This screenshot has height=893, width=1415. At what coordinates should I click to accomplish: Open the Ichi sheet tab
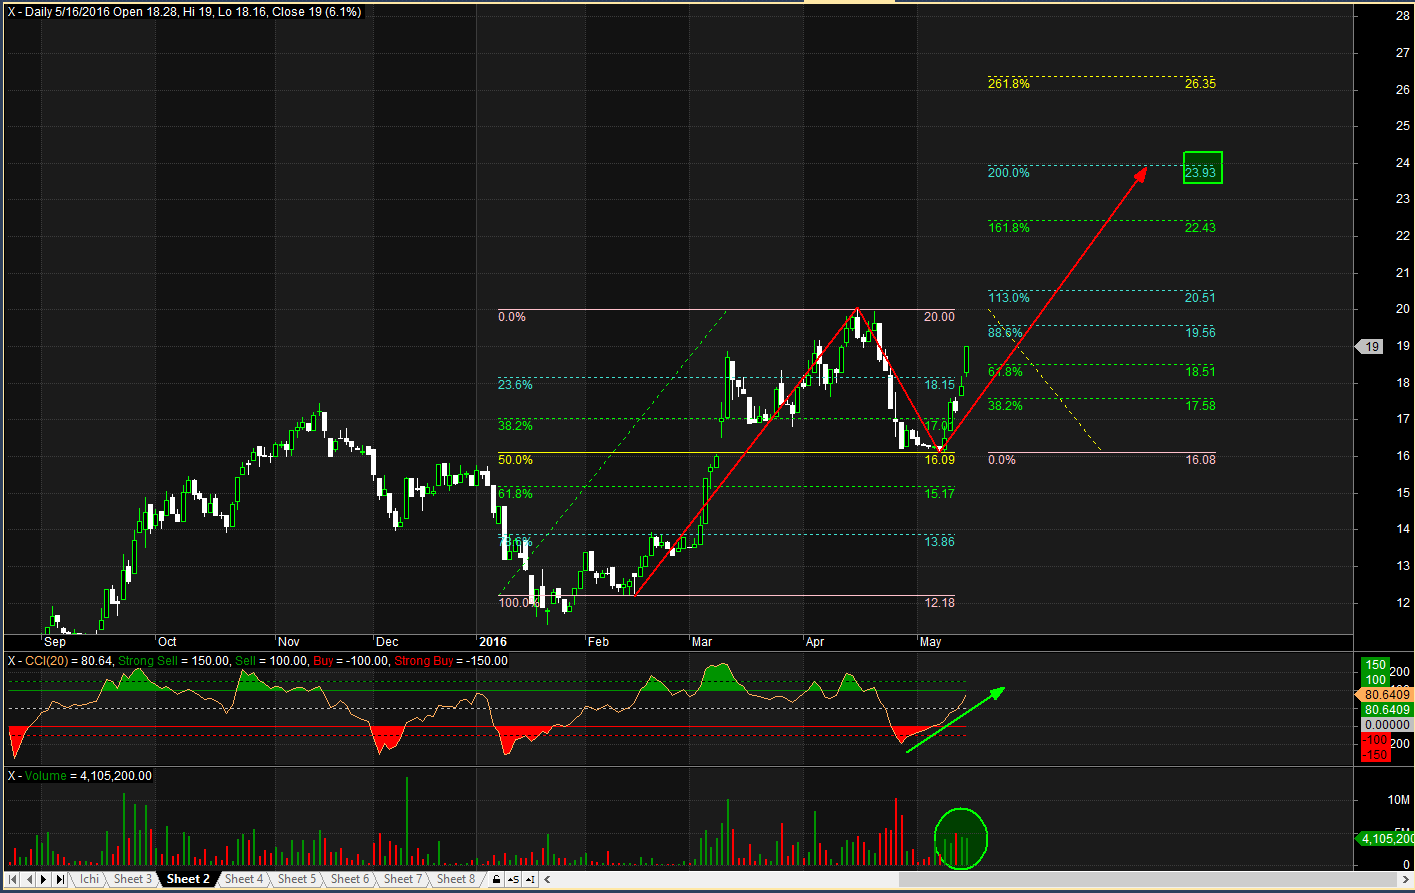tap(89, 879)
